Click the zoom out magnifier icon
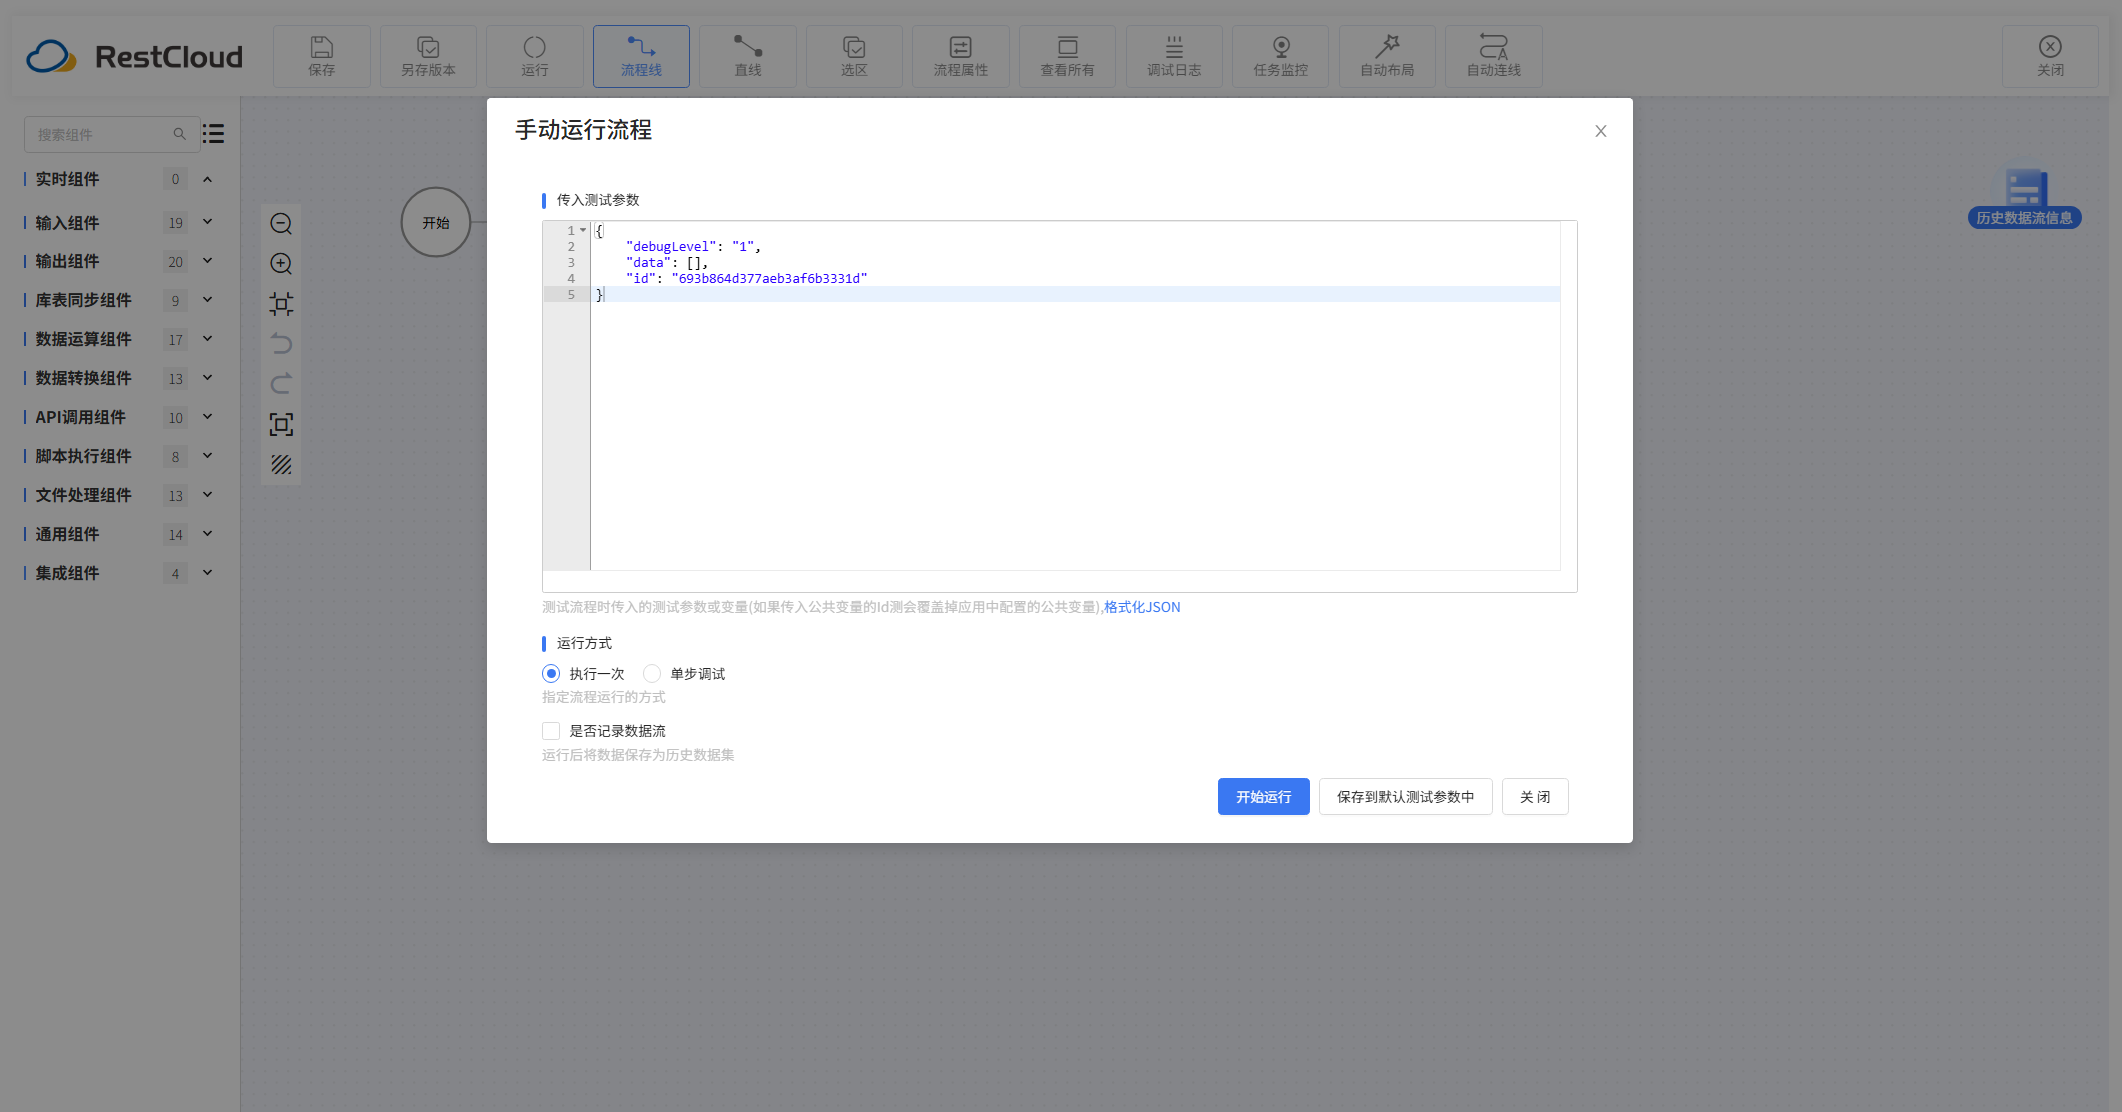 (281, 224)
